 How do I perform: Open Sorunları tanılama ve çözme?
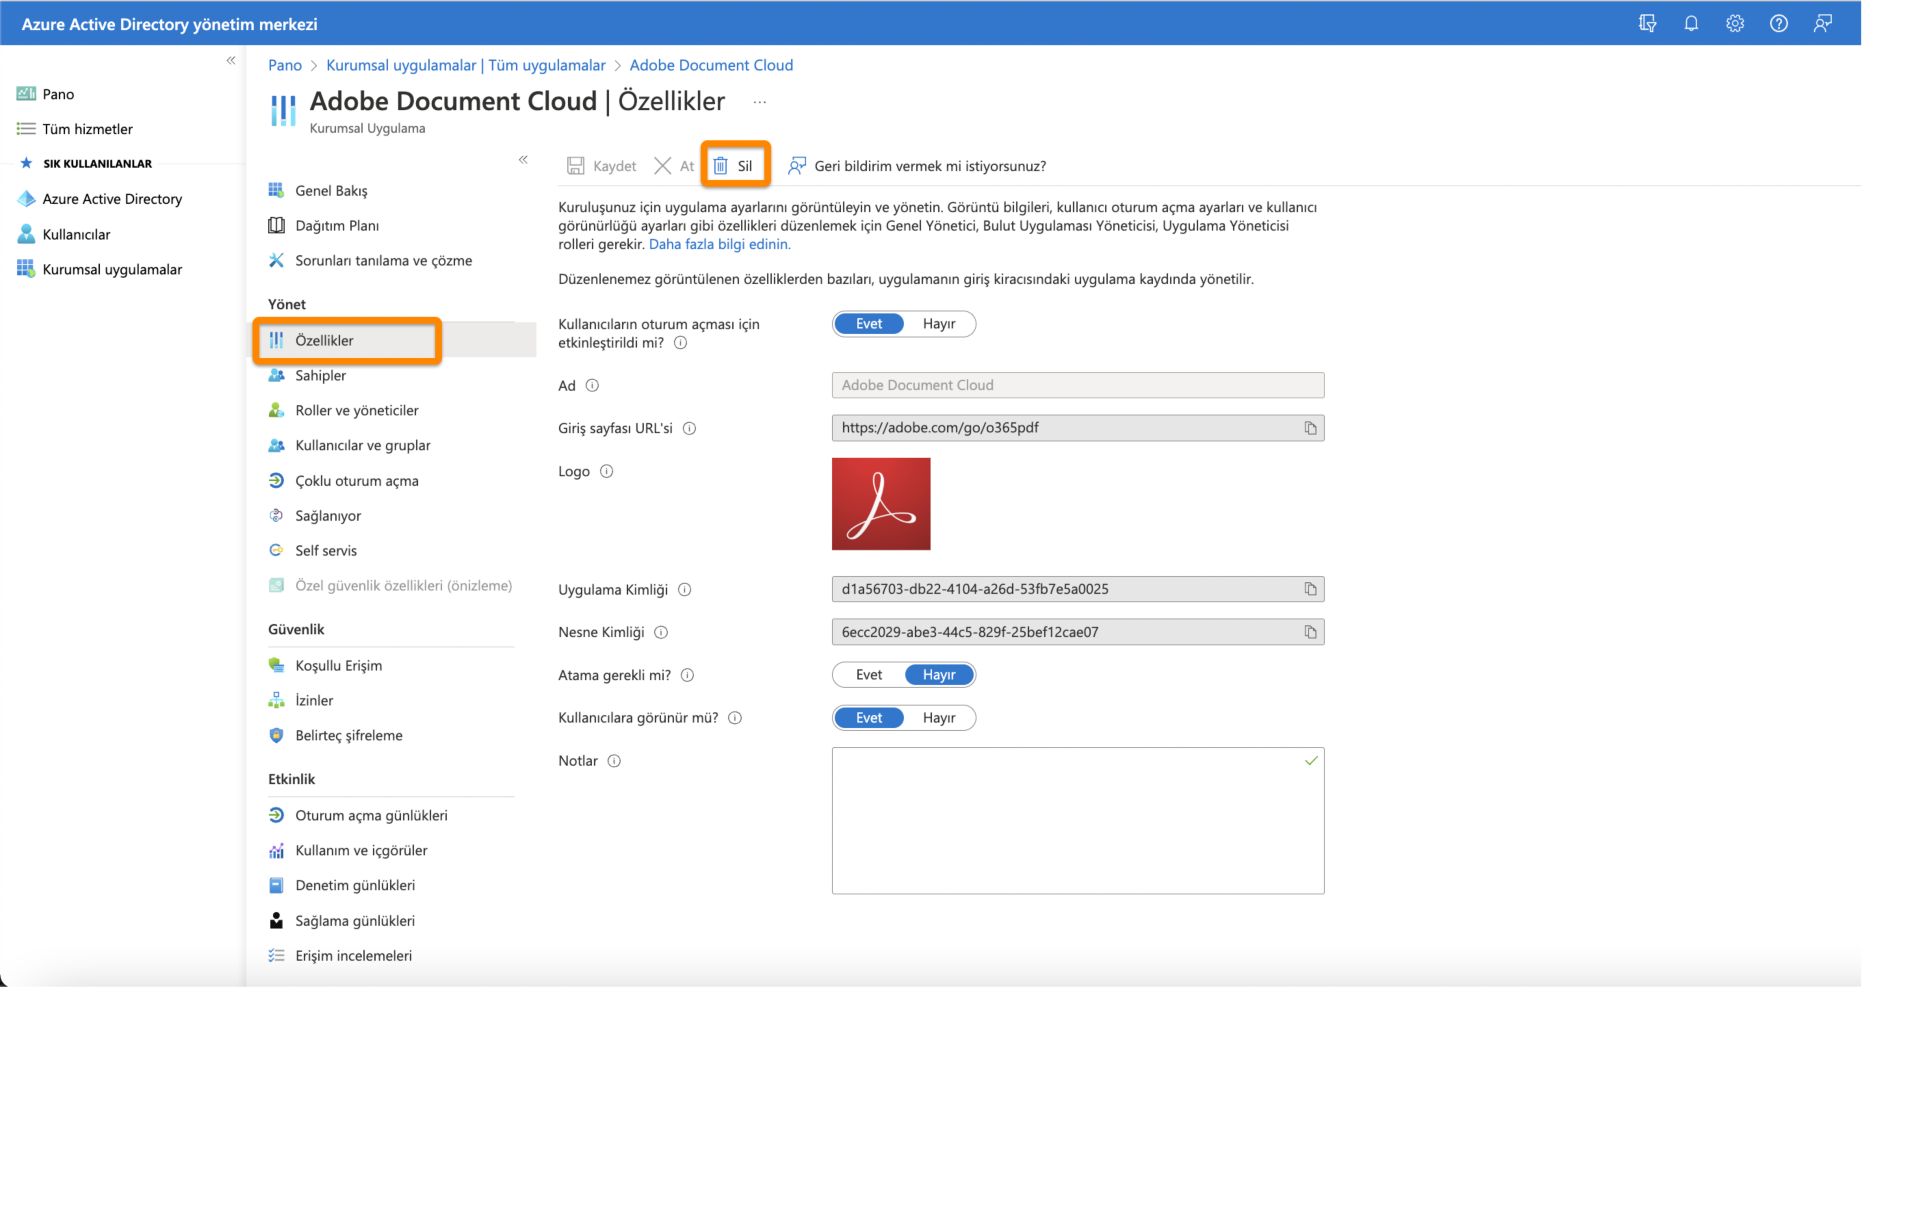[383, 261]
